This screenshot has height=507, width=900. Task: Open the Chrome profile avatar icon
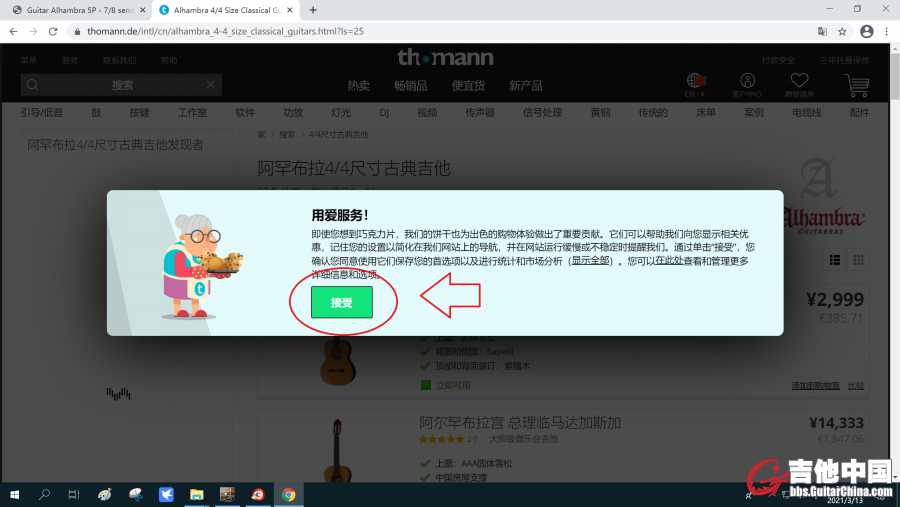867,32
